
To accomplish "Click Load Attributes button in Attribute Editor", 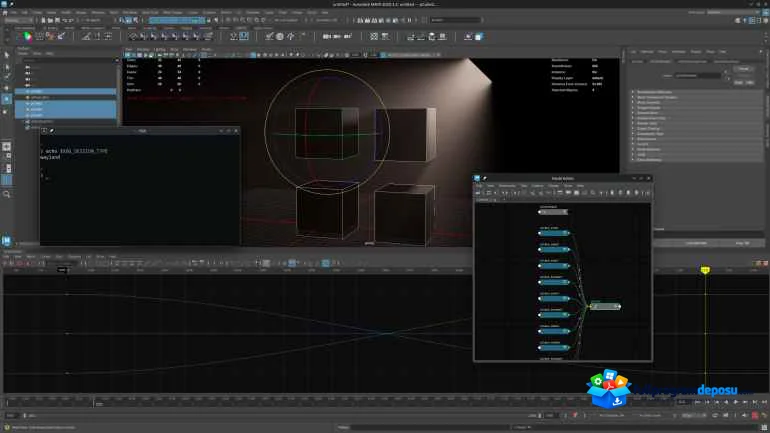I will (696, 243).
